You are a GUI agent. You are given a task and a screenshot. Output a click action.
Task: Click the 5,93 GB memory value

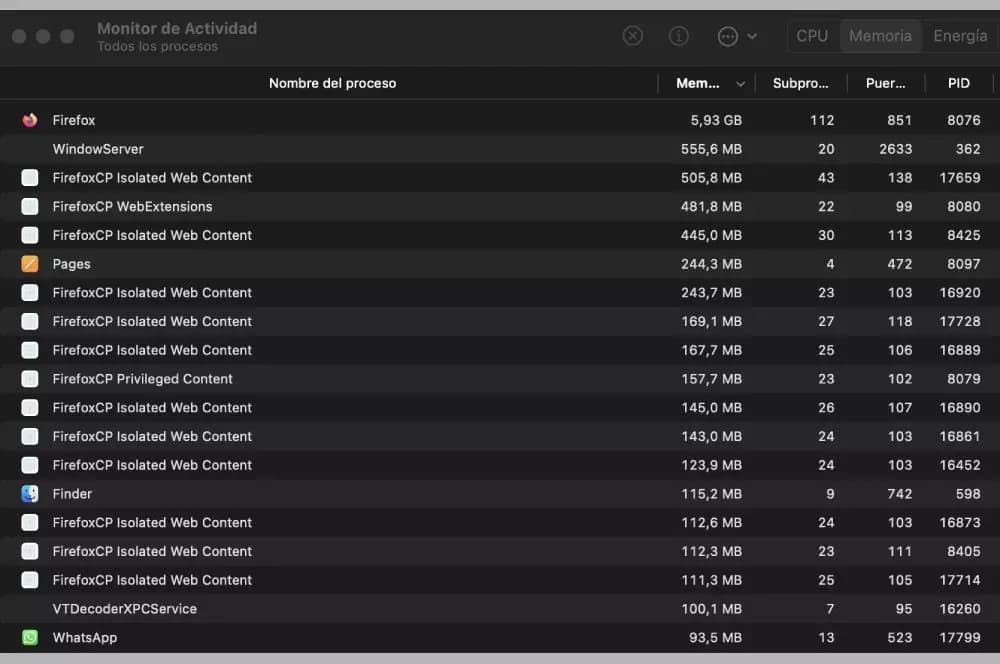[x=716, y=120]
